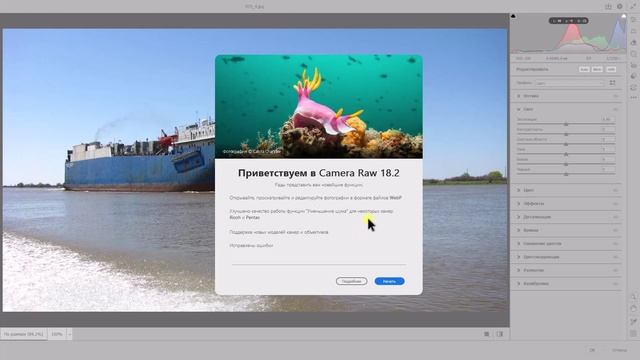This screenshot has width=640, height=360.
Task: Expand the Эффекты panel
Action: coord(519,203)
